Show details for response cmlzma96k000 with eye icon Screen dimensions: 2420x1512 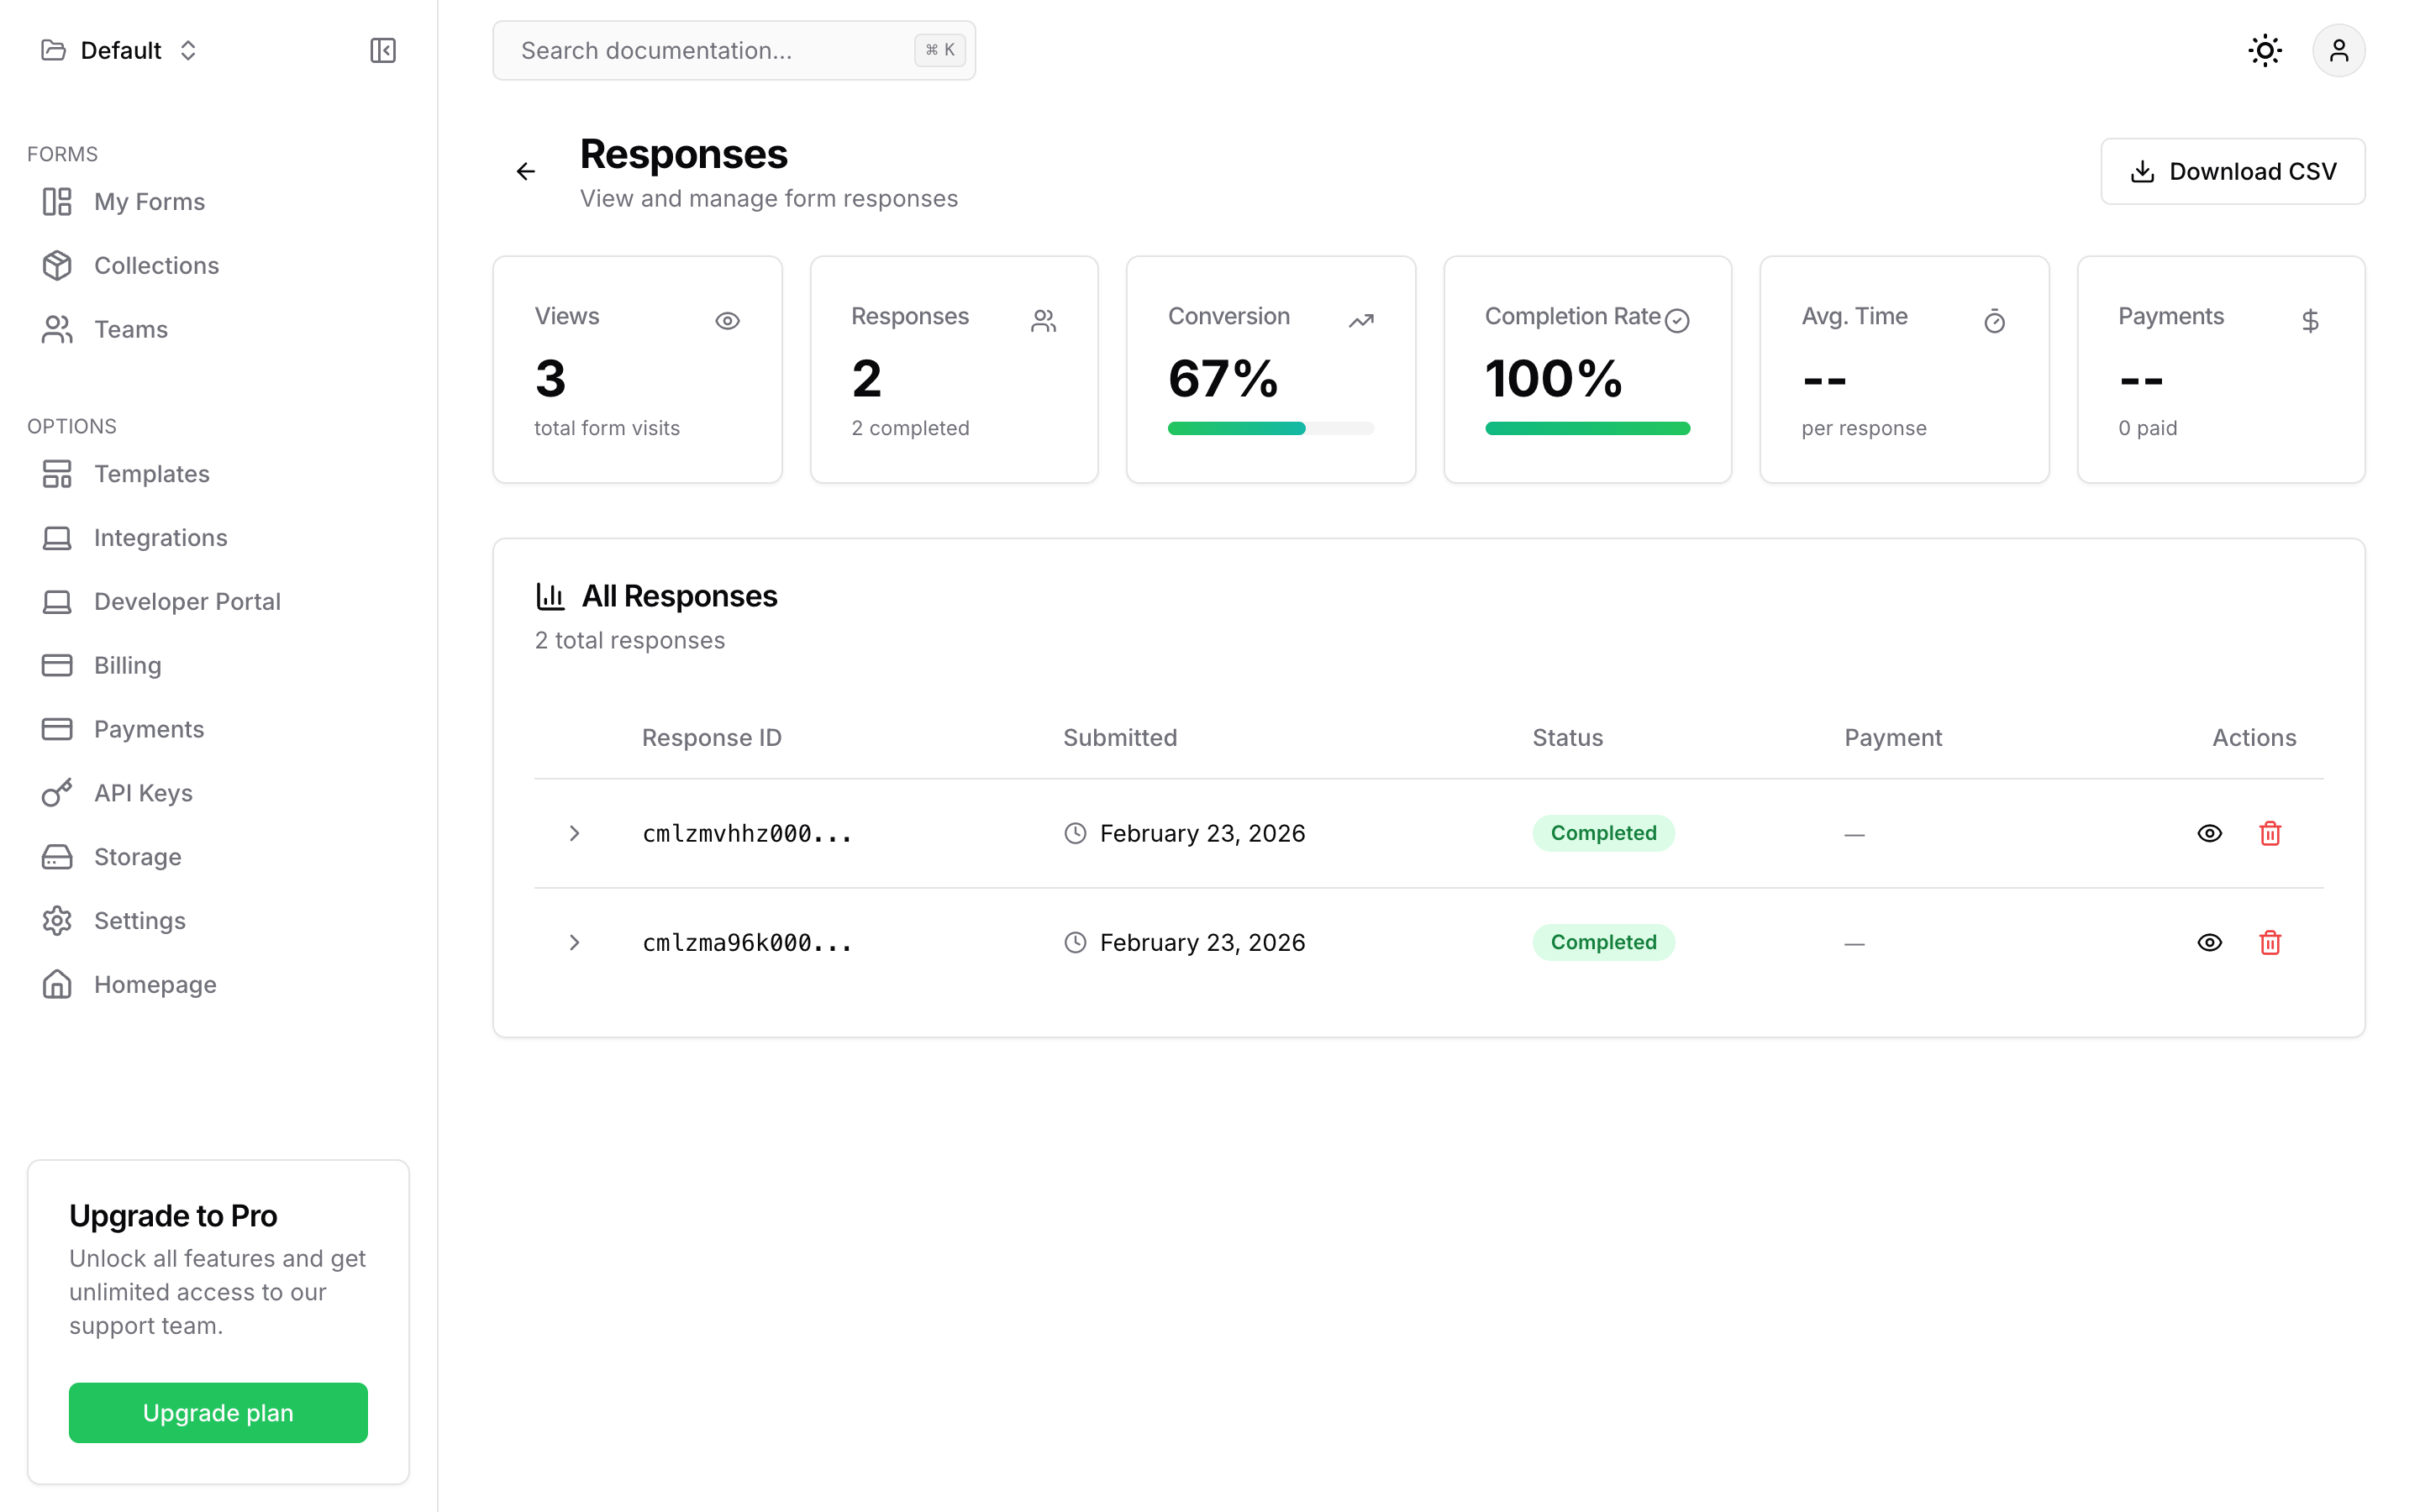pyautogui.click(x=2210, y=941)
